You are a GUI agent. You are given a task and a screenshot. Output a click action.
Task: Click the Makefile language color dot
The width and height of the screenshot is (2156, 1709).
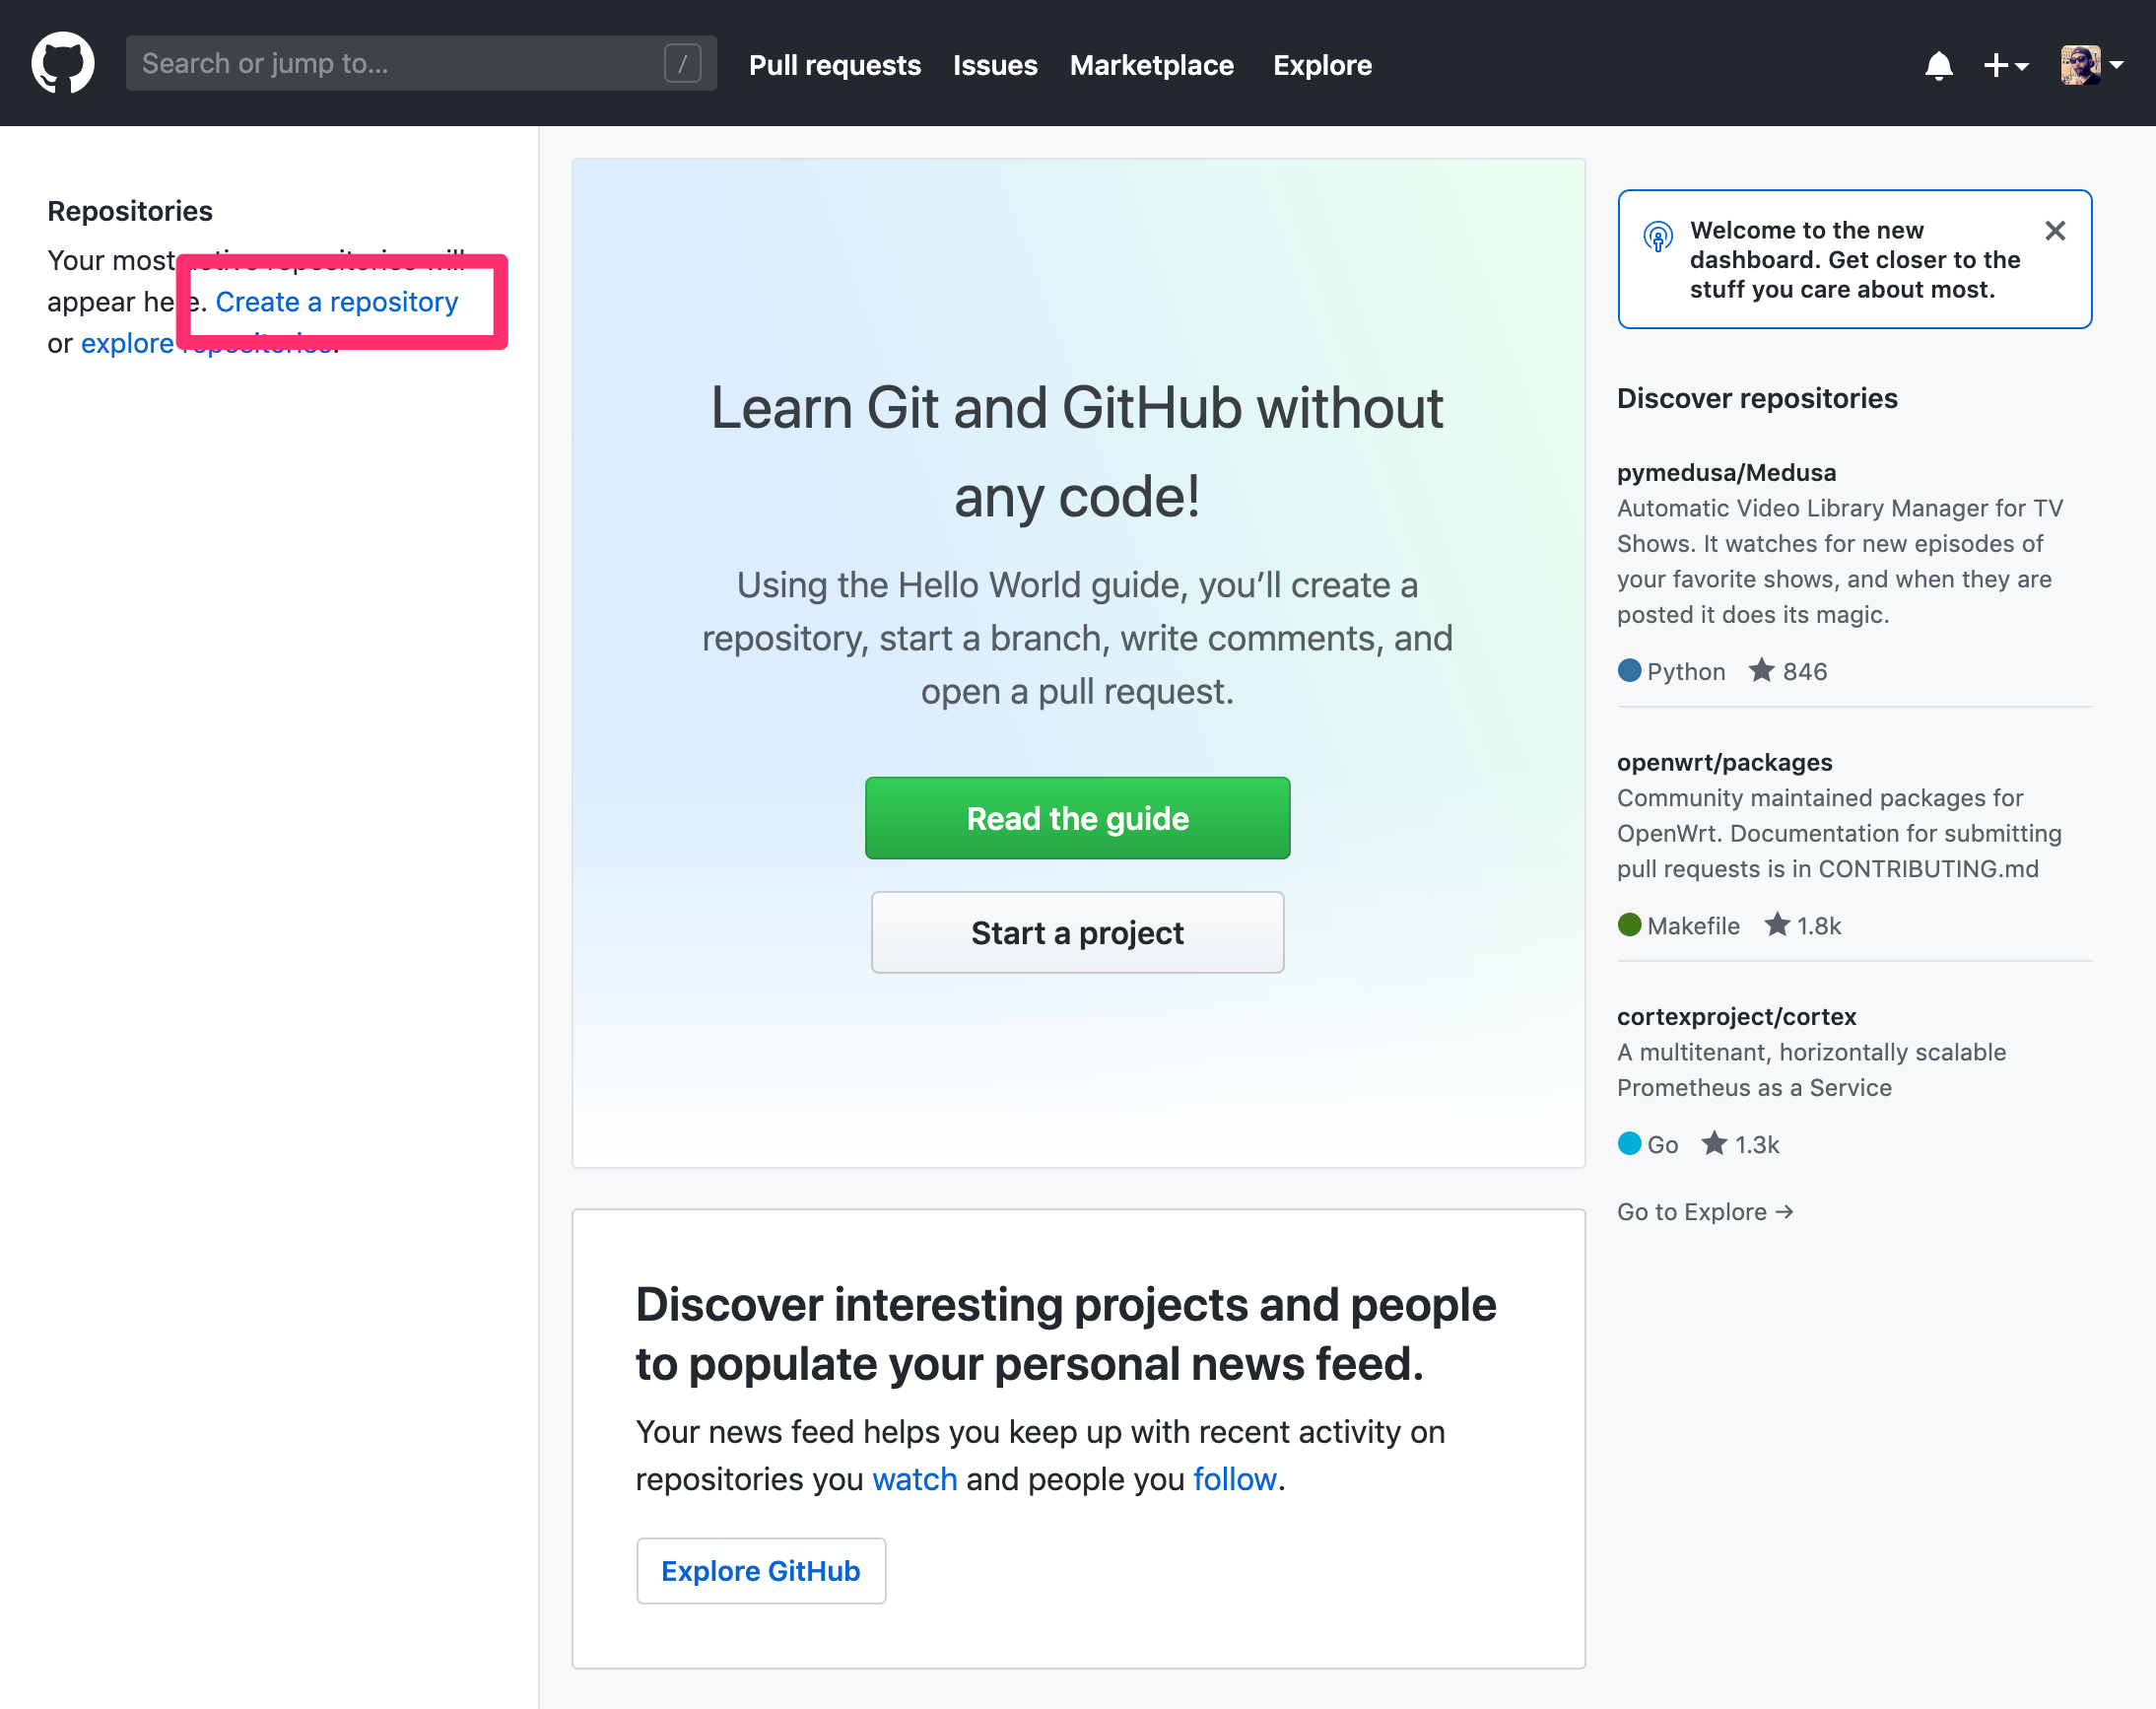pyautogui.click(x=1629, y=925)
